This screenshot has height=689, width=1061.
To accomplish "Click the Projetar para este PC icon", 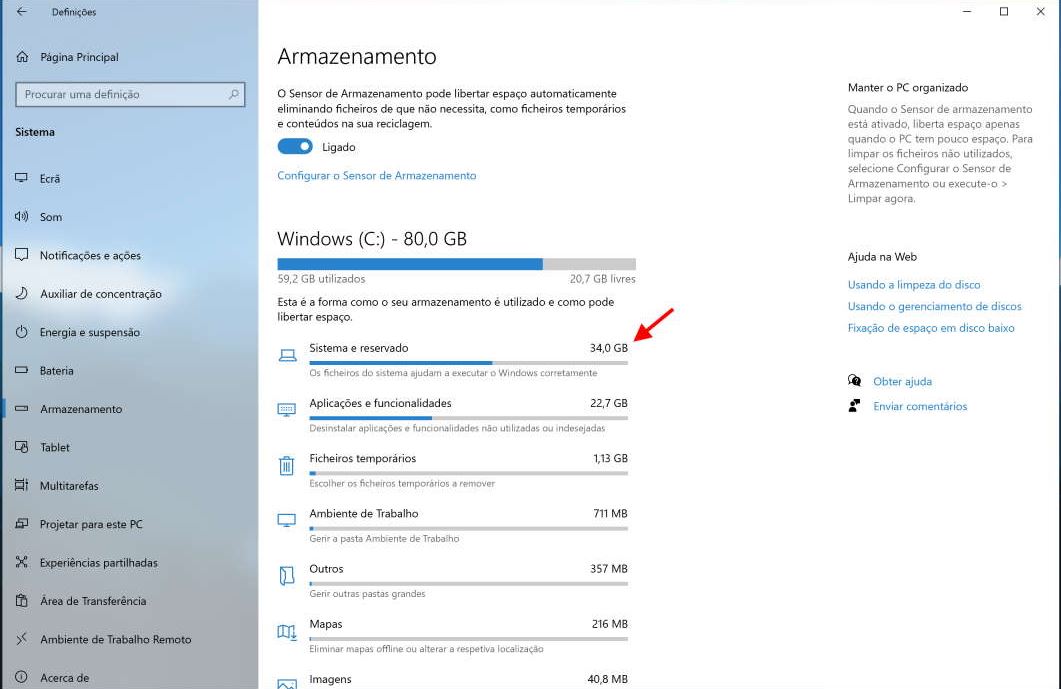I will pos(22,524).
